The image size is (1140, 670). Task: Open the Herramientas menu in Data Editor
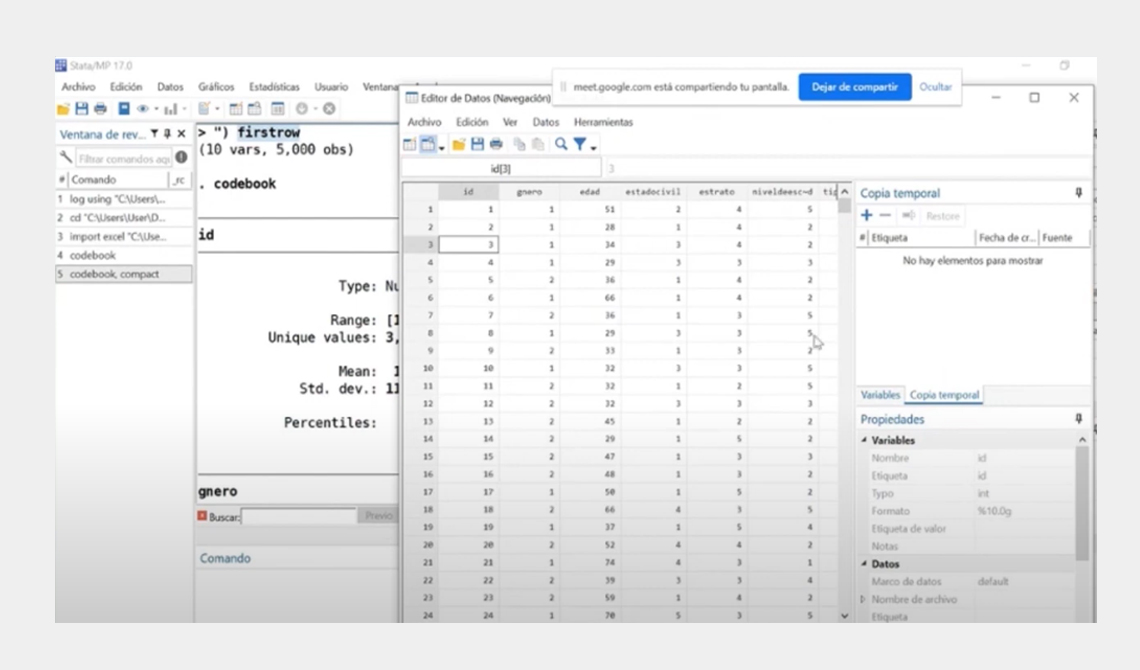coord(603,122)
